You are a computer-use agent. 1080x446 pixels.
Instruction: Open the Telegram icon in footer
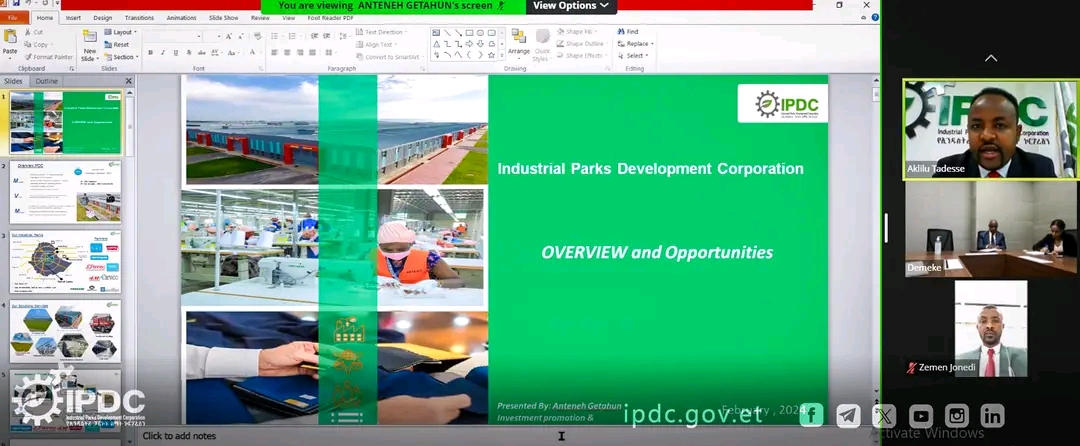click(848, 416)
